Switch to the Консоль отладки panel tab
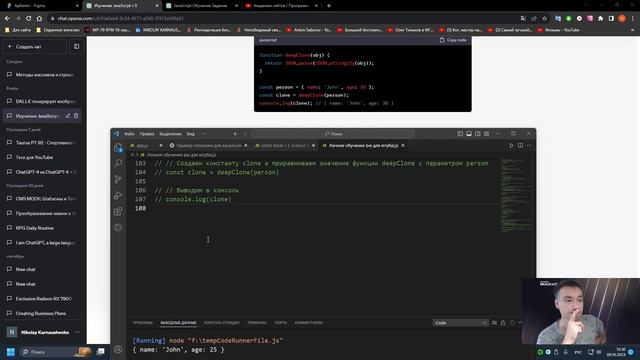The image size is (640, 360). coord(222,323)
